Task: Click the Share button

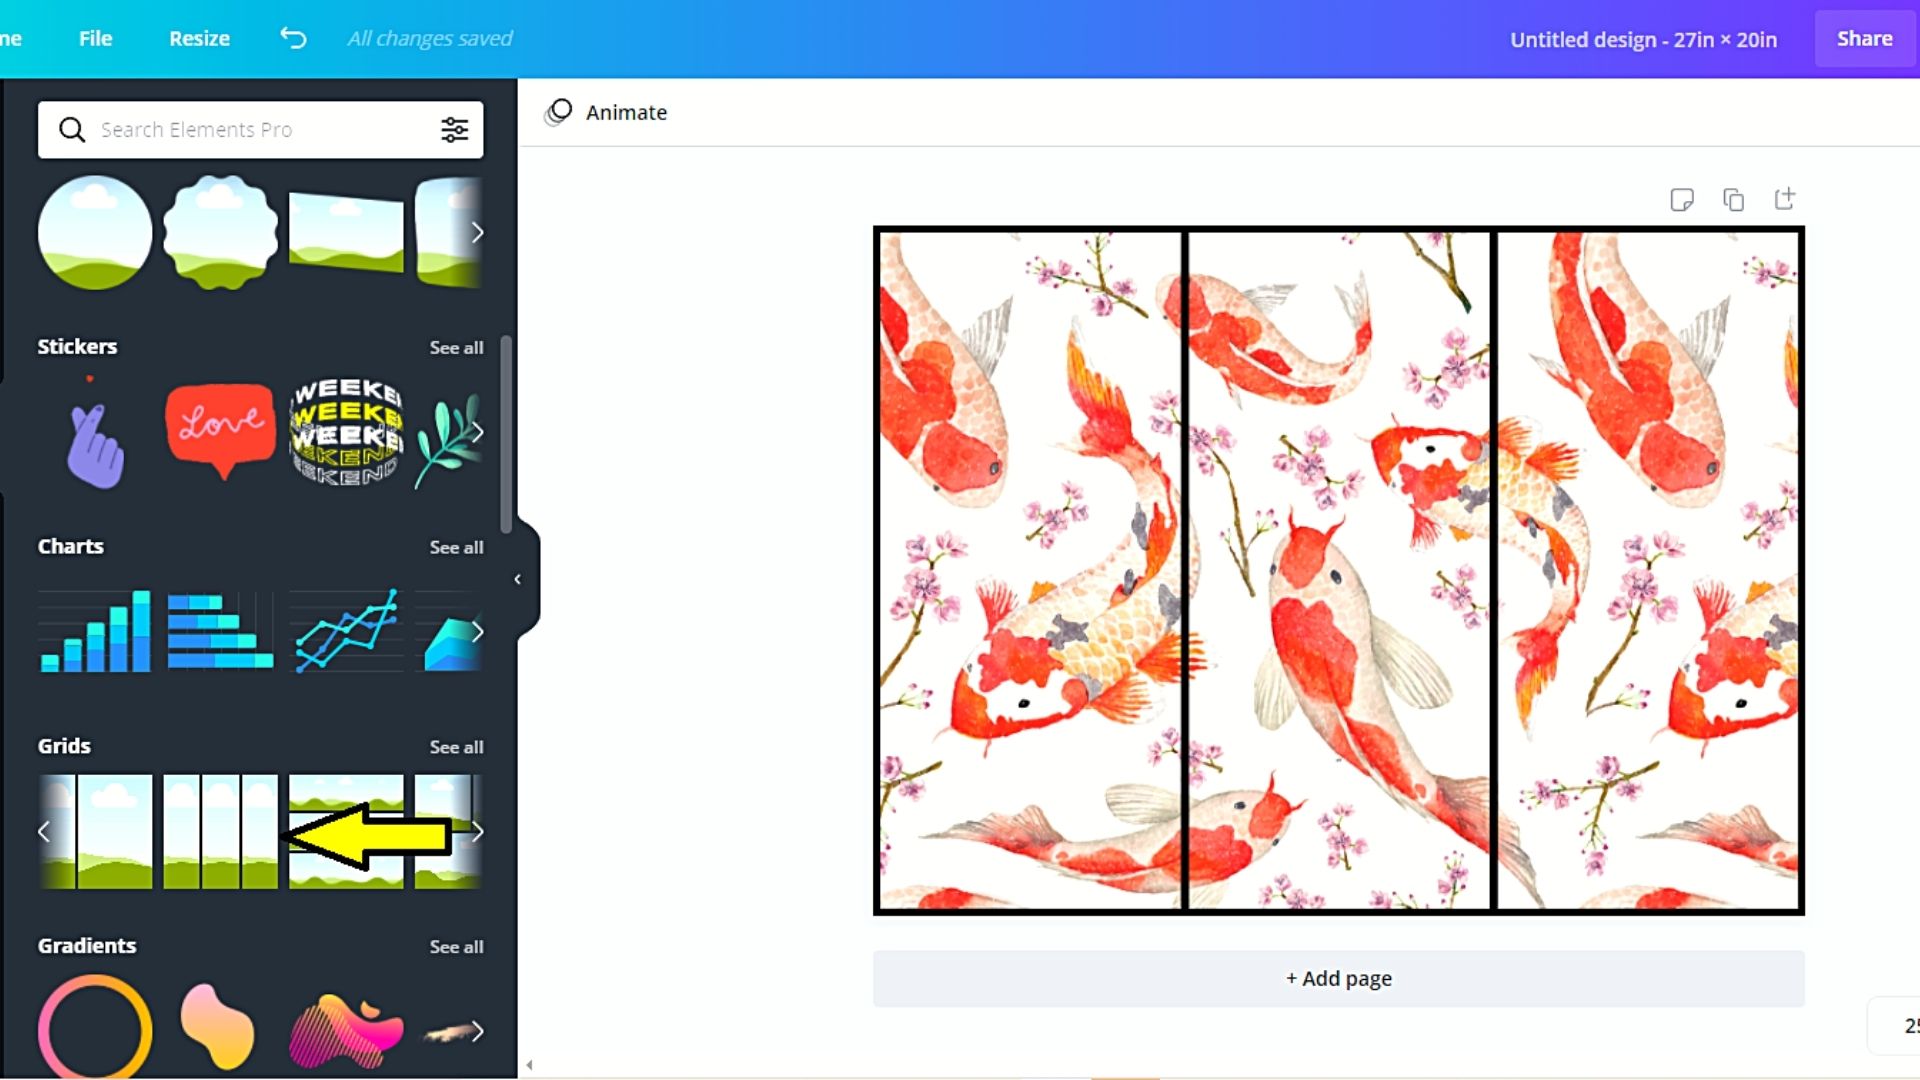Action: pos(1864,38)
